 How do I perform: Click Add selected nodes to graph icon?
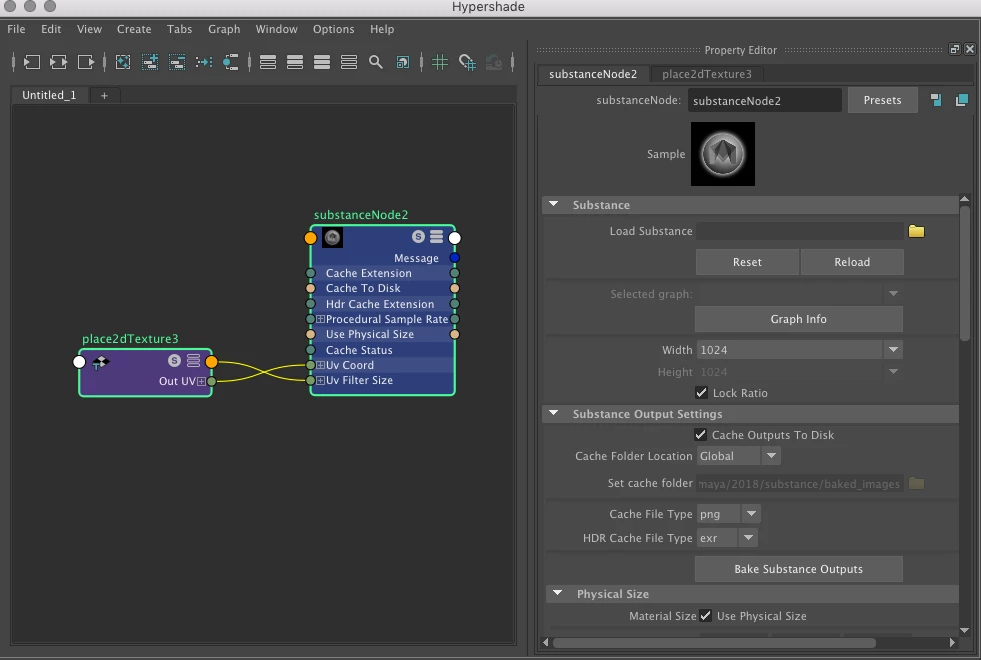(150, 62)
